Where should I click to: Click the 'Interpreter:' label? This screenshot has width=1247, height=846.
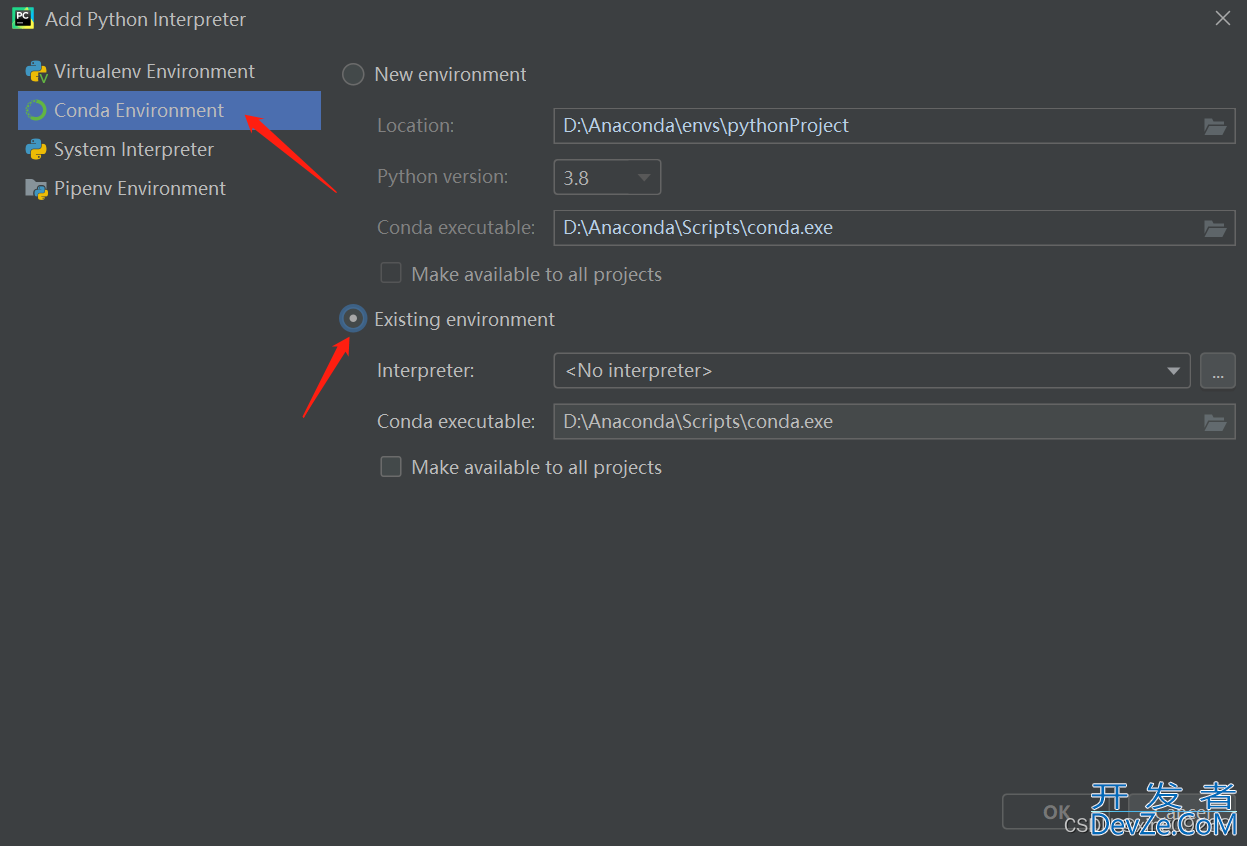point(426,371)
